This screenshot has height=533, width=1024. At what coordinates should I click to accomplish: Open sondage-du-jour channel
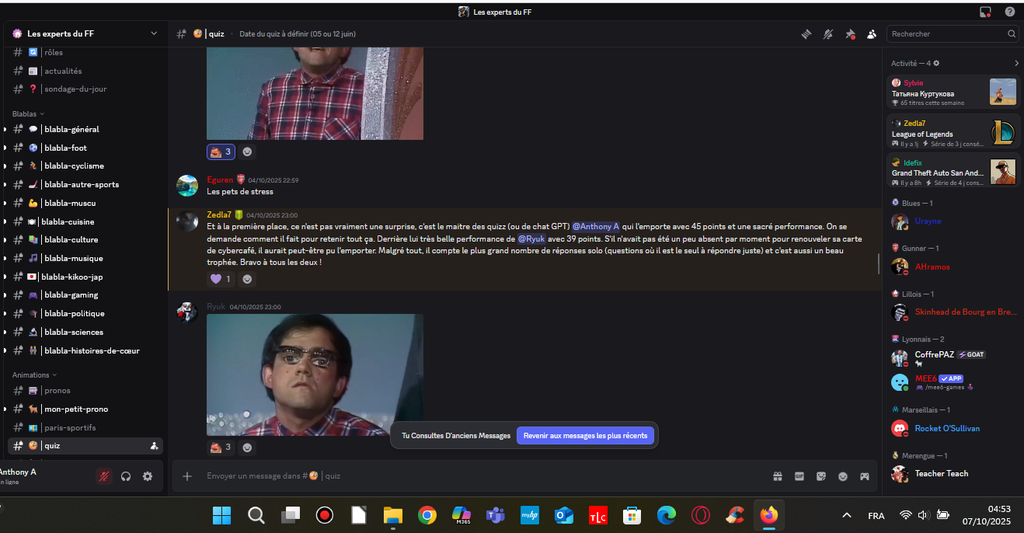point(84,89)
